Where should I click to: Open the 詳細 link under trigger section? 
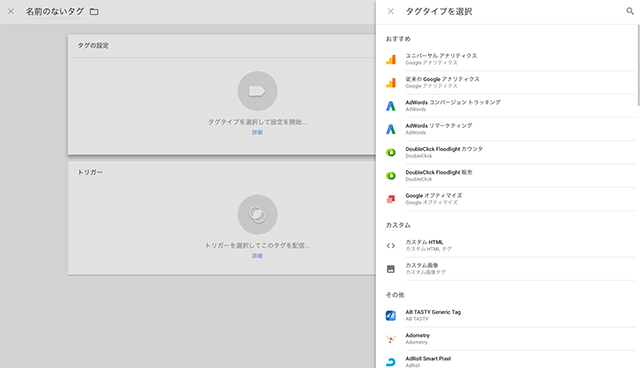[257, 256]
